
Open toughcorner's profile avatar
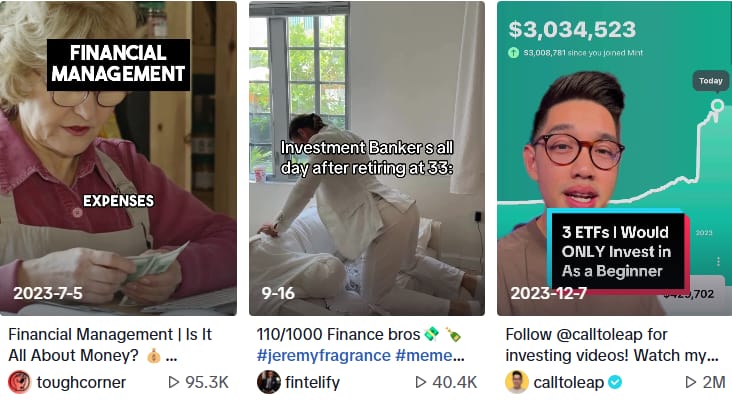(20, 382)
